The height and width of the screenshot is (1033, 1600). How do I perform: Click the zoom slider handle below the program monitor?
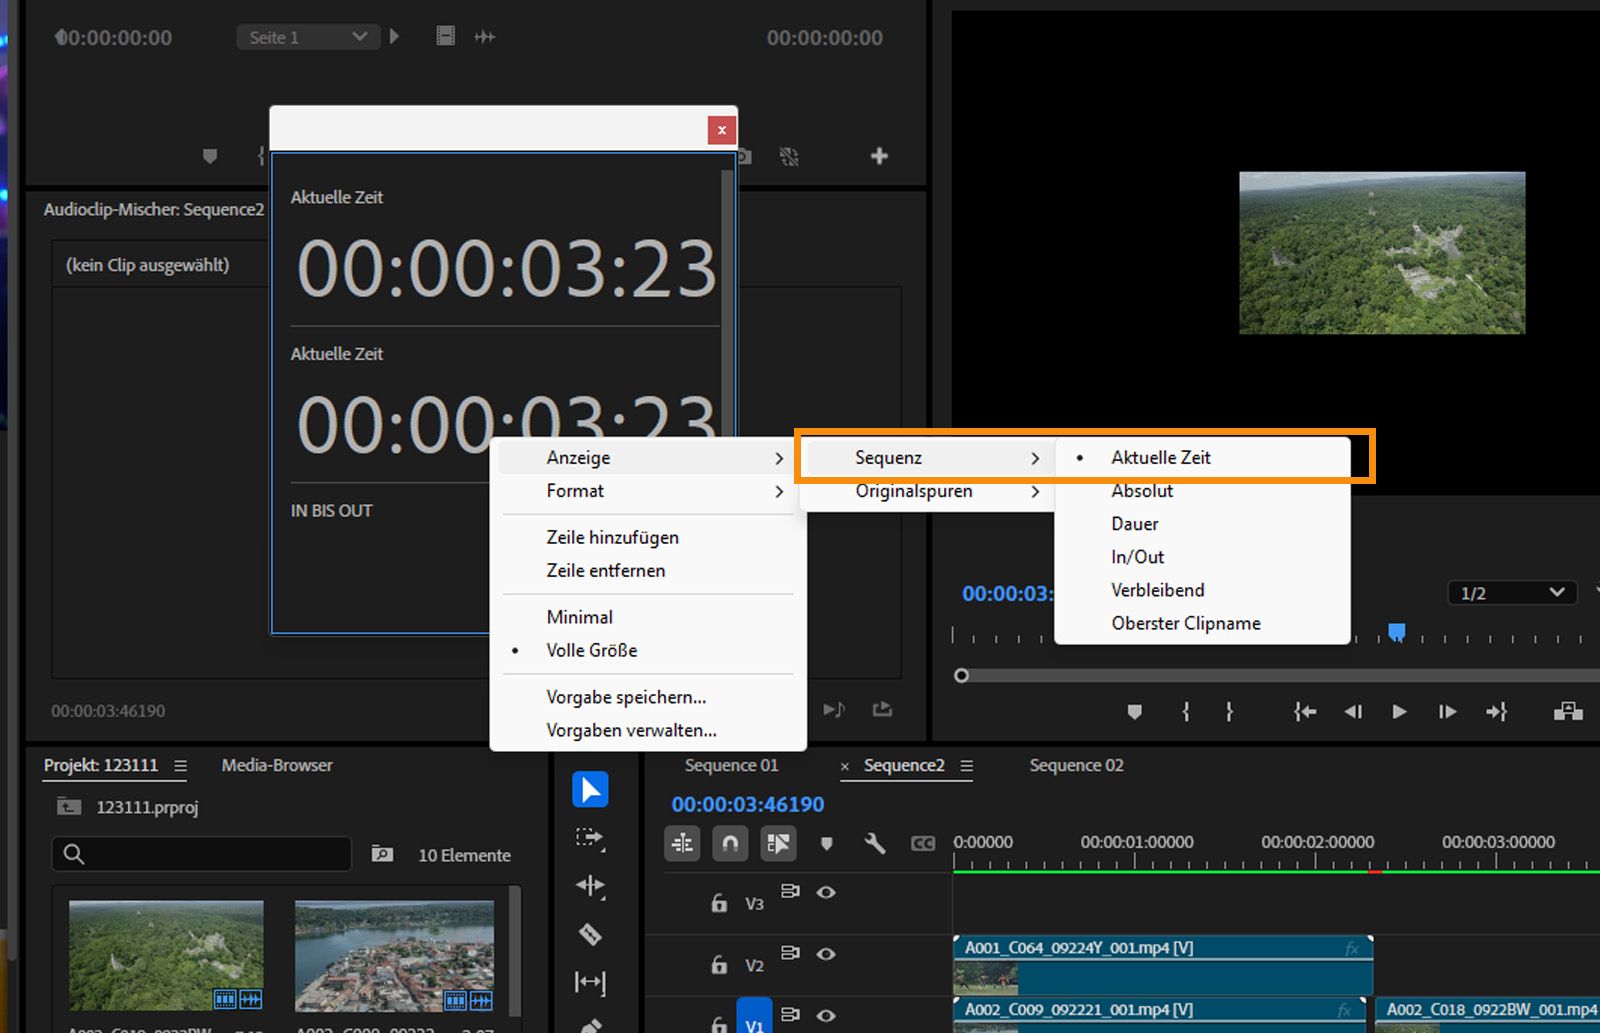962,675
